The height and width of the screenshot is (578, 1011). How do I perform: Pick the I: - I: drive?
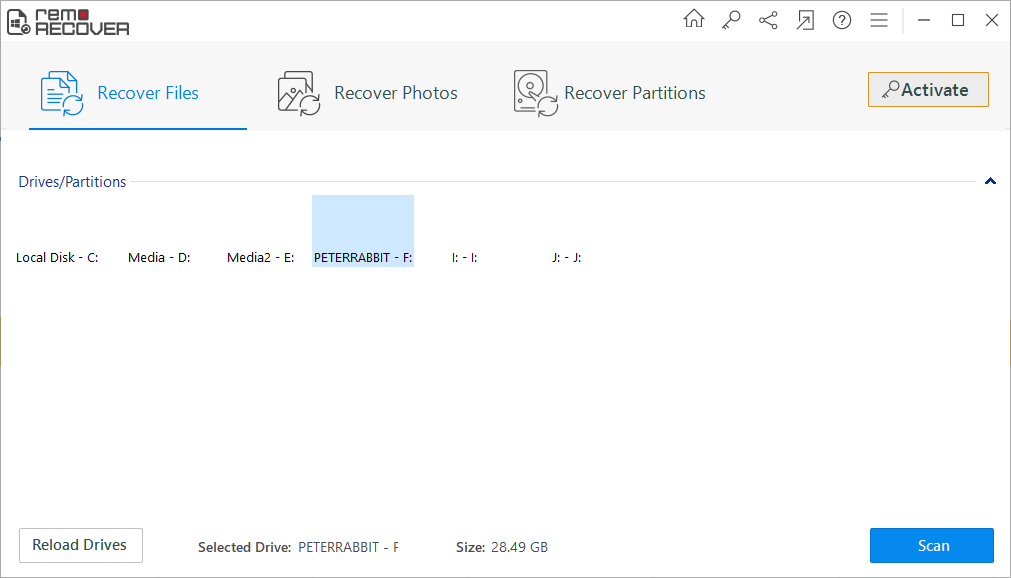point(464,257)
